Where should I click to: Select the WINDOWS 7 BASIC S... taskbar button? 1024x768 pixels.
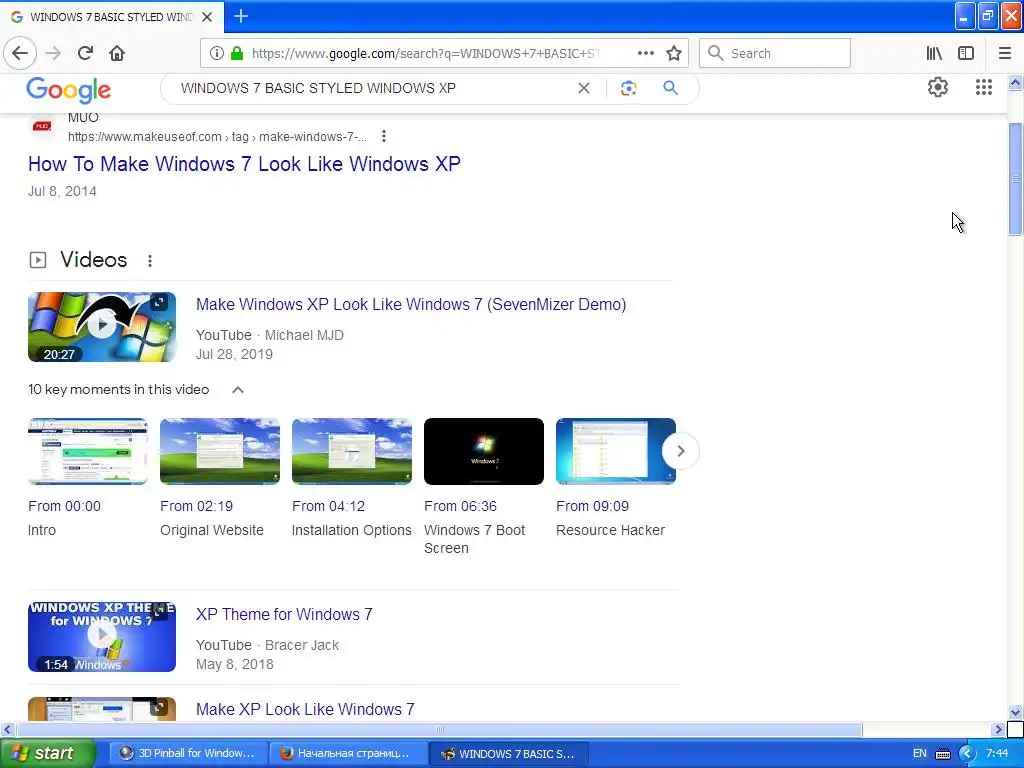tap(509, 753)
